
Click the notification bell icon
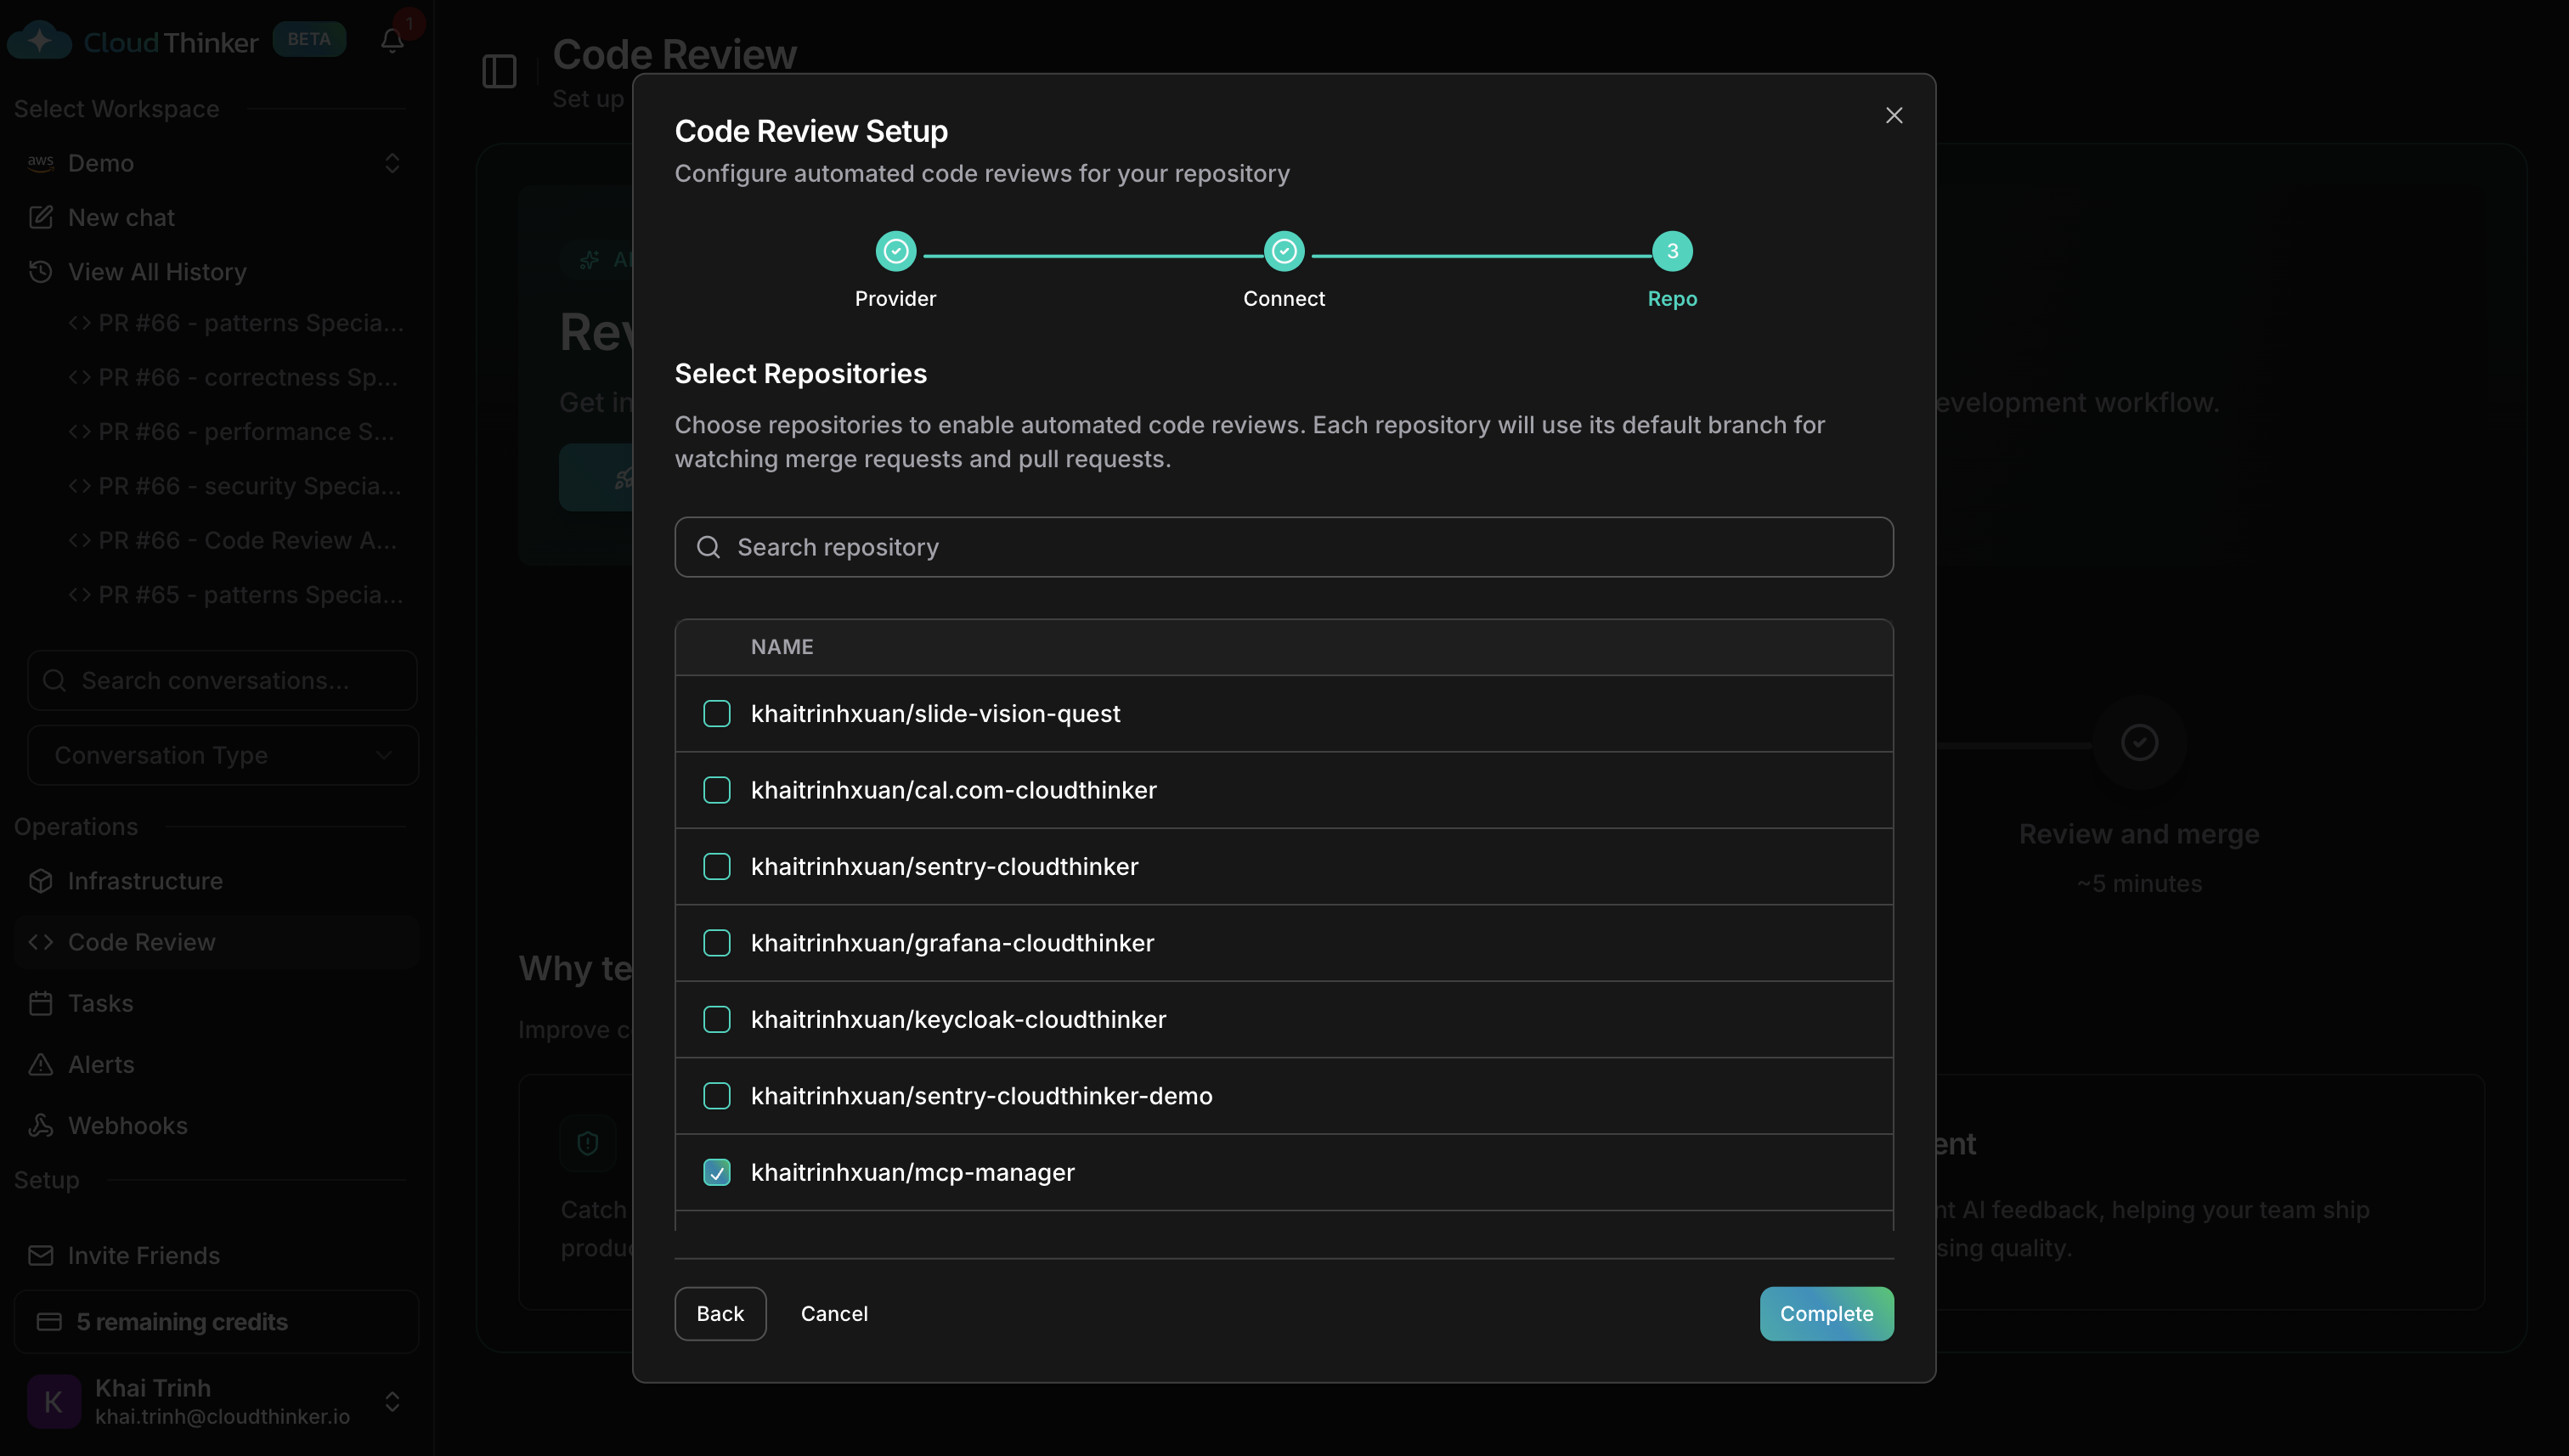click(392, 41)
